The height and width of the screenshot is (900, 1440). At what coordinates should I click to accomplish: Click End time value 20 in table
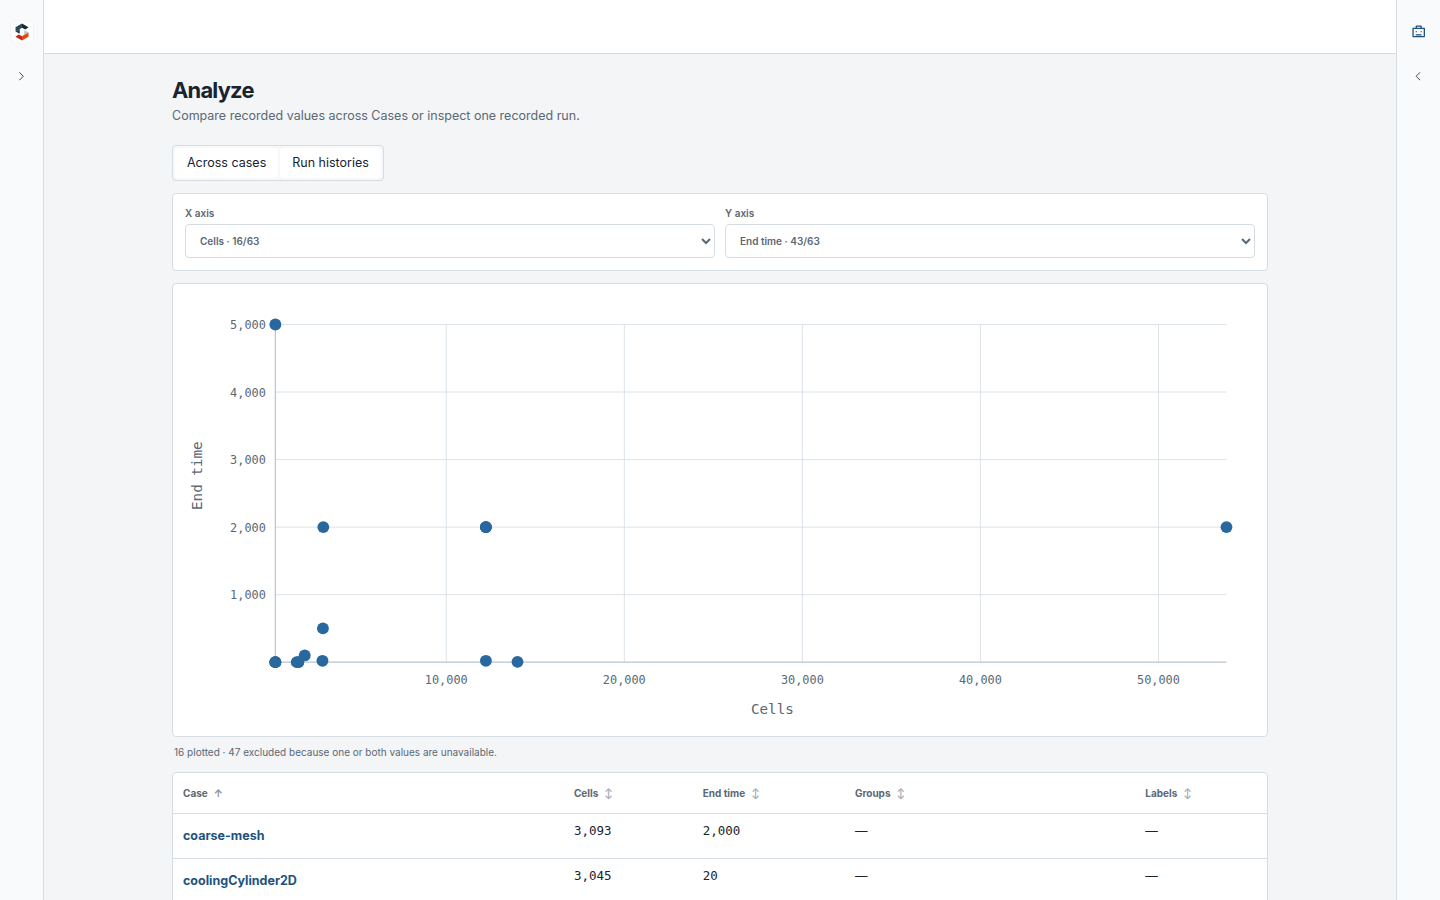(x=710, y=876)
